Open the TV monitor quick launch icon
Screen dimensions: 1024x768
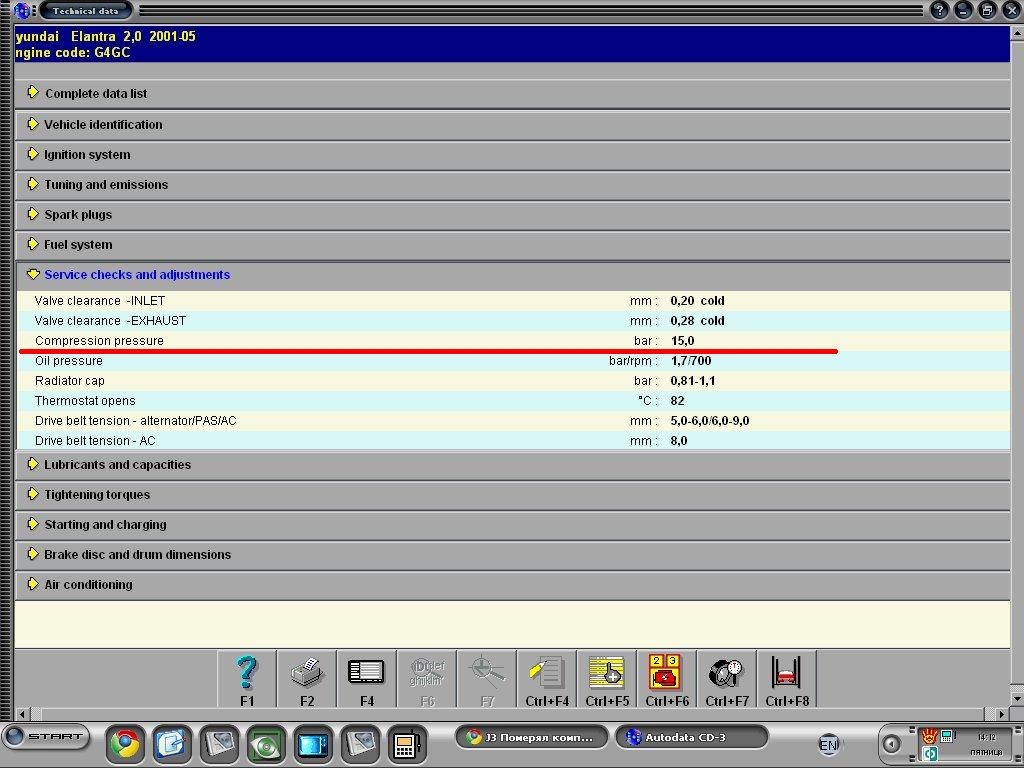(x=313, y=743)
